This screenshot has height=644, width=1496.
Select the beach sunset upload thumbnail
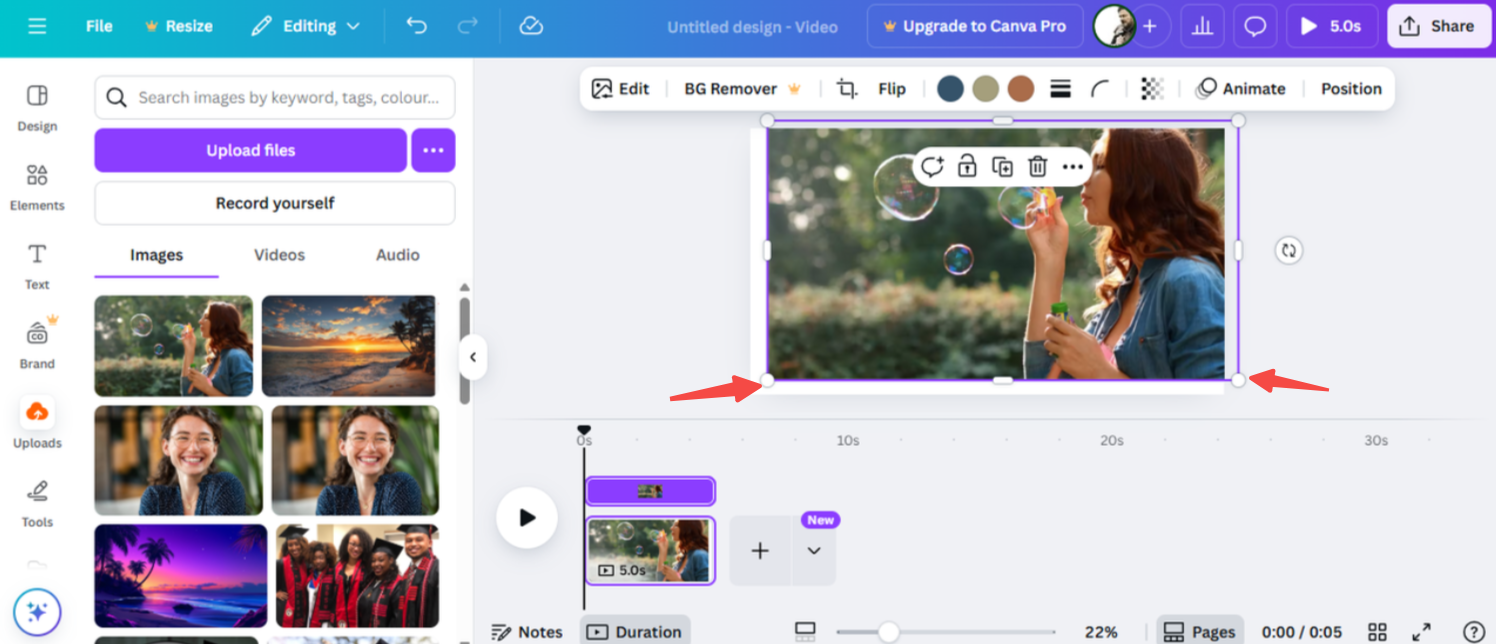click(349, 346)
